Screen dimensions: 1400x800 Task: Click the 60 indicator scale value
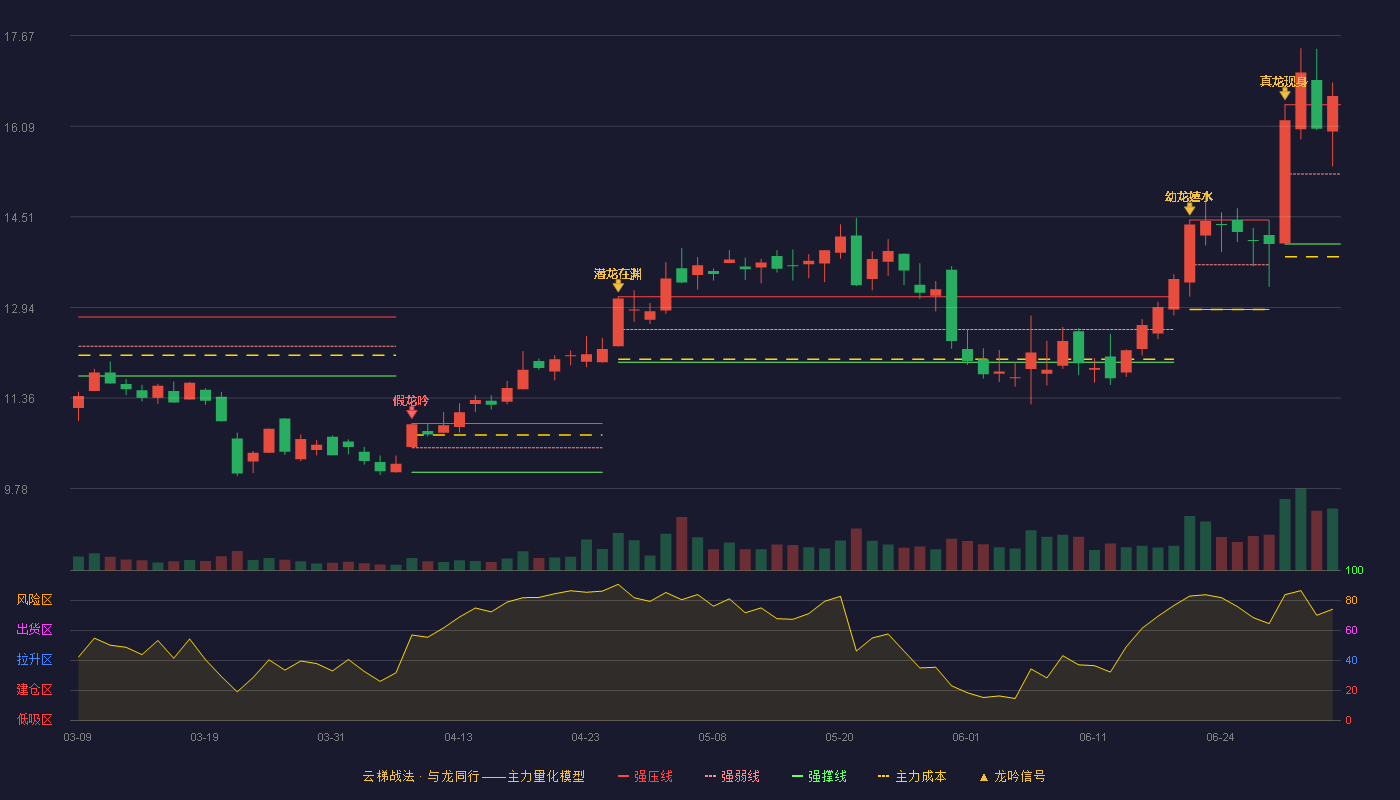tap(1351, 630)
